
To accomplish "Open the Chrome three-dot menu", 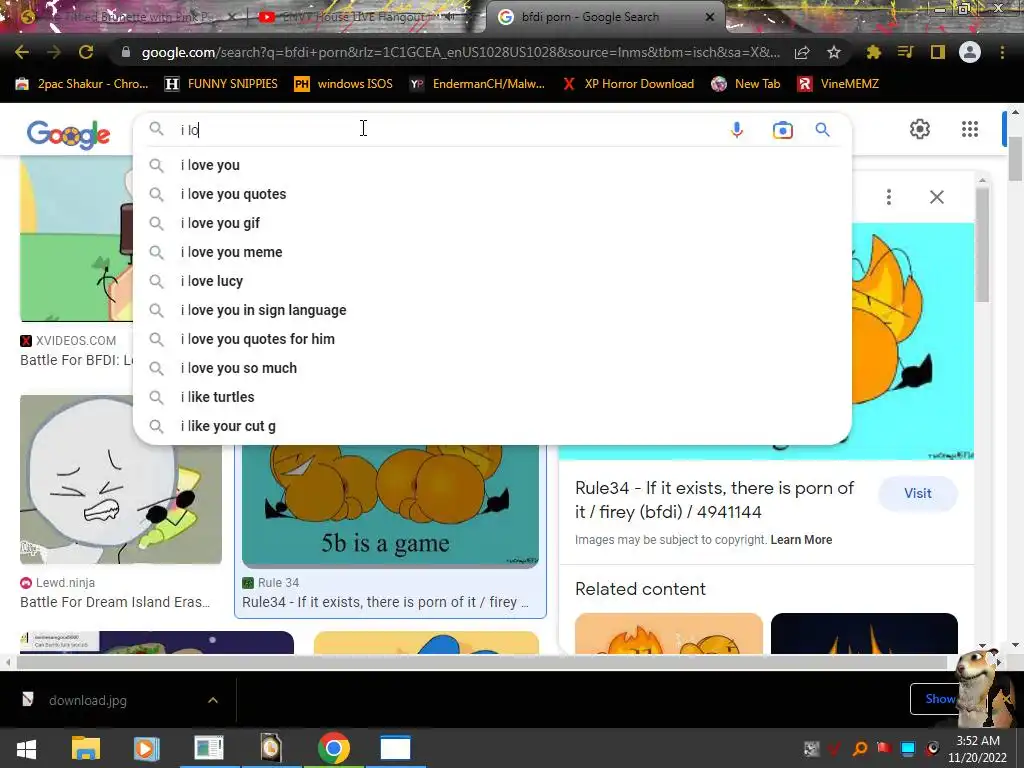I will tap(1002, 52).
